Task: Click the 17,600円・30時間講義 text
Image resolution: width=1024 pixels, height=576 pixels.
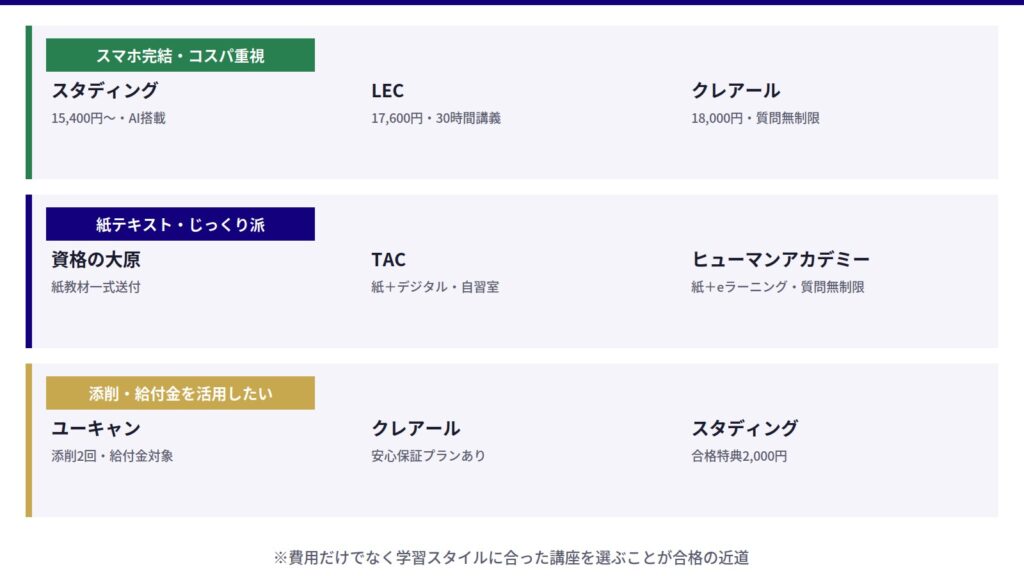Action: pos(435,118)
